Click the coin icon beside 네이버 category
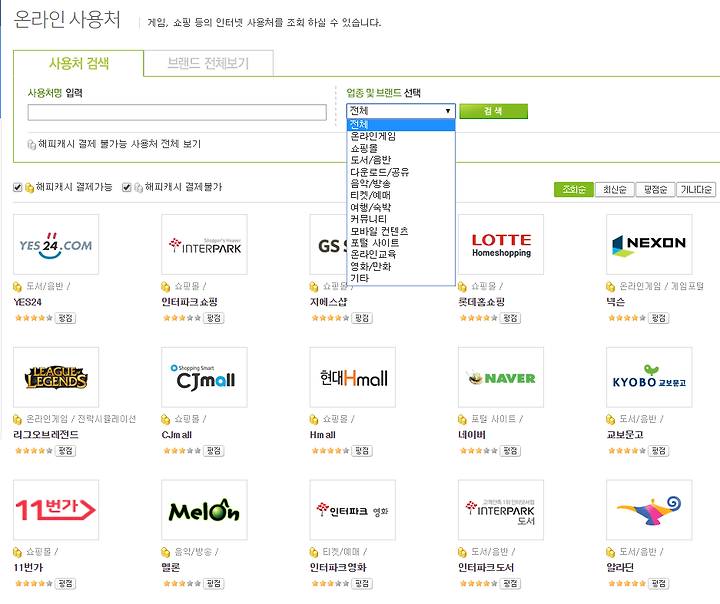The height and width of the screenshot is (604, 720). [462, 419]
